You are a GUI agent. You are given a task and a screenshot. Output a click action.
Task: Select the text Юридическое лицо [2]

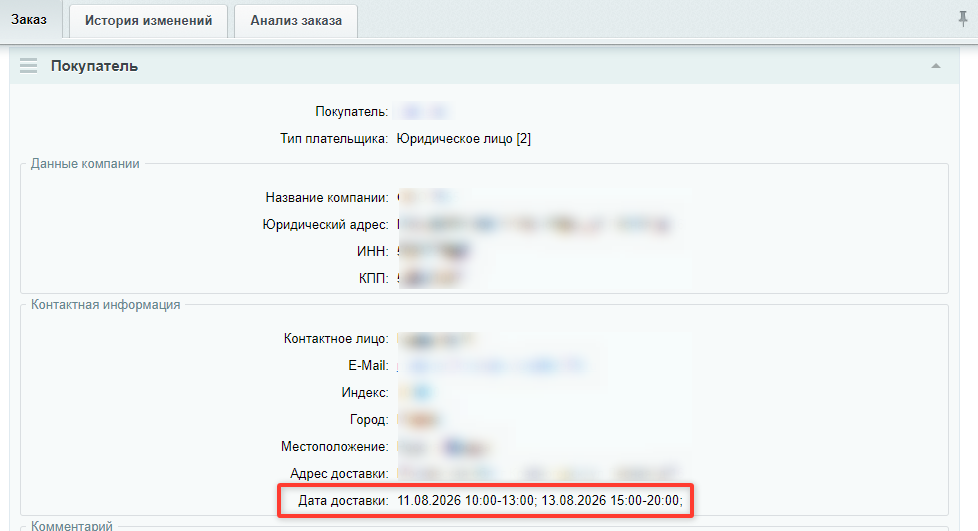pos(463,139)
